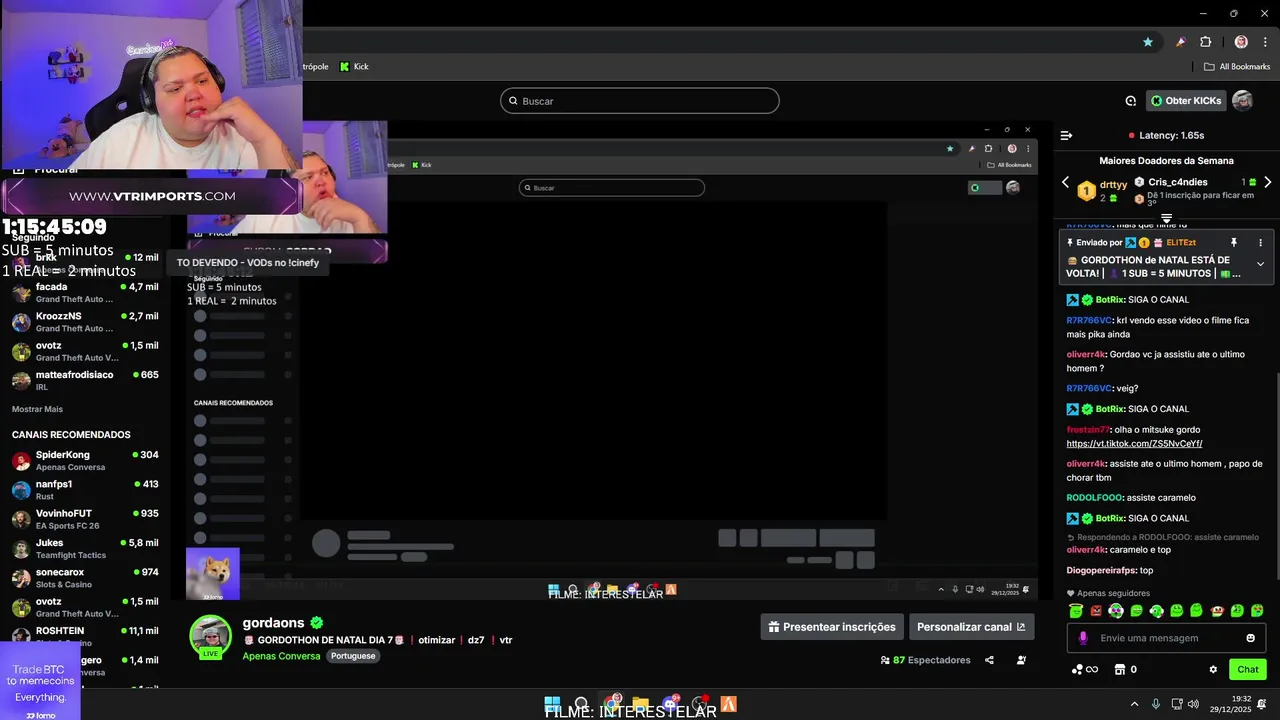The image size is (1280, 720).
Task: Share the stream using the share icon
Action: (989, 660)
